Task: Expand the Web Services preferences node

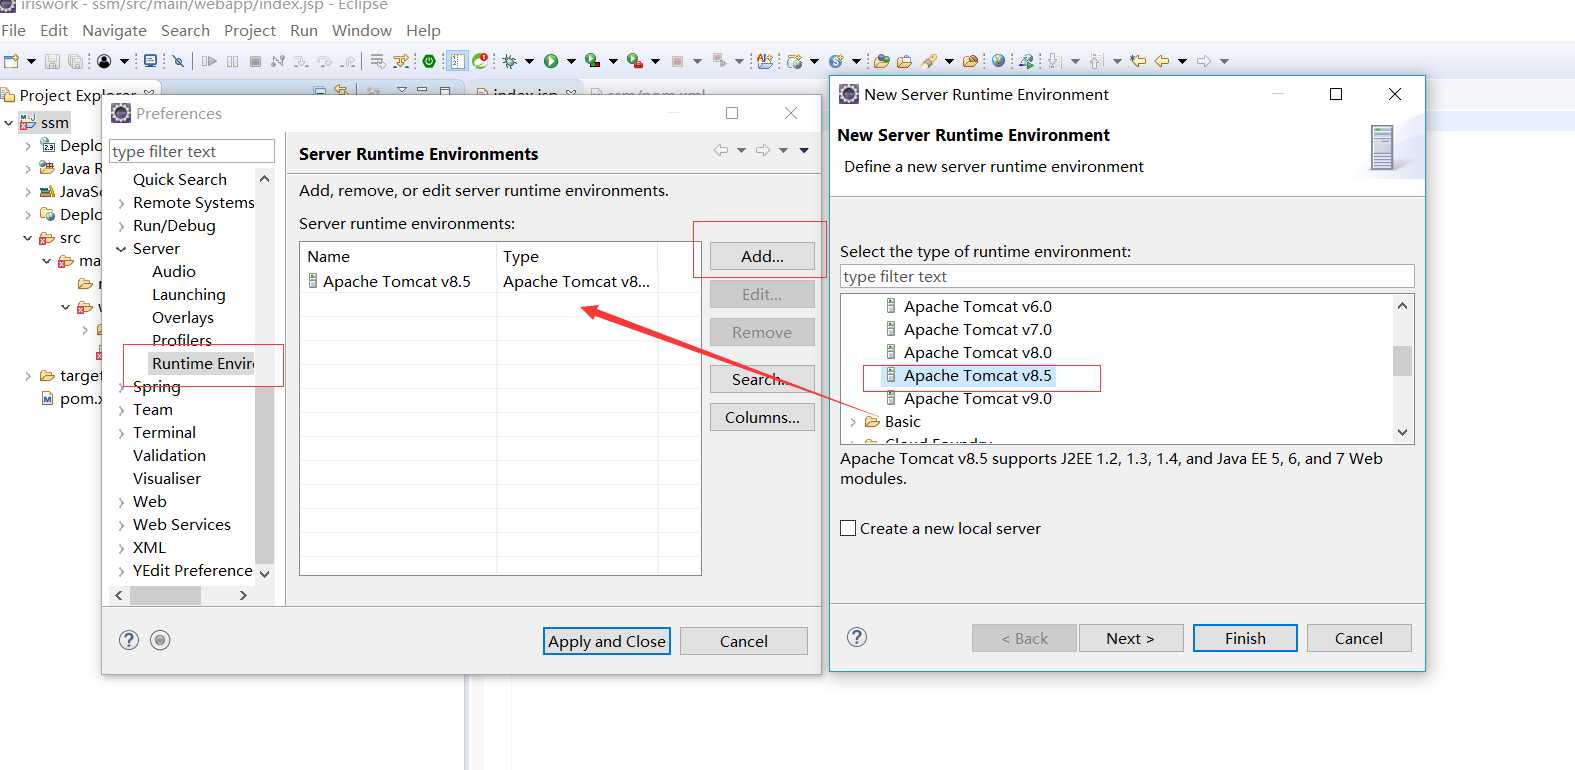Action: (x=121, y=525)
